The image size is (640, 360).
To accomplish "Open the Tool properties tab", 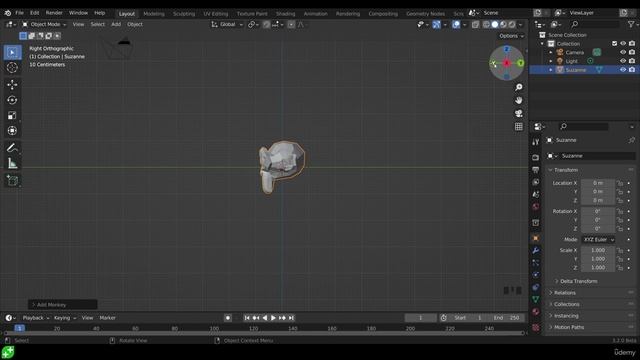I will pos(536,142).
